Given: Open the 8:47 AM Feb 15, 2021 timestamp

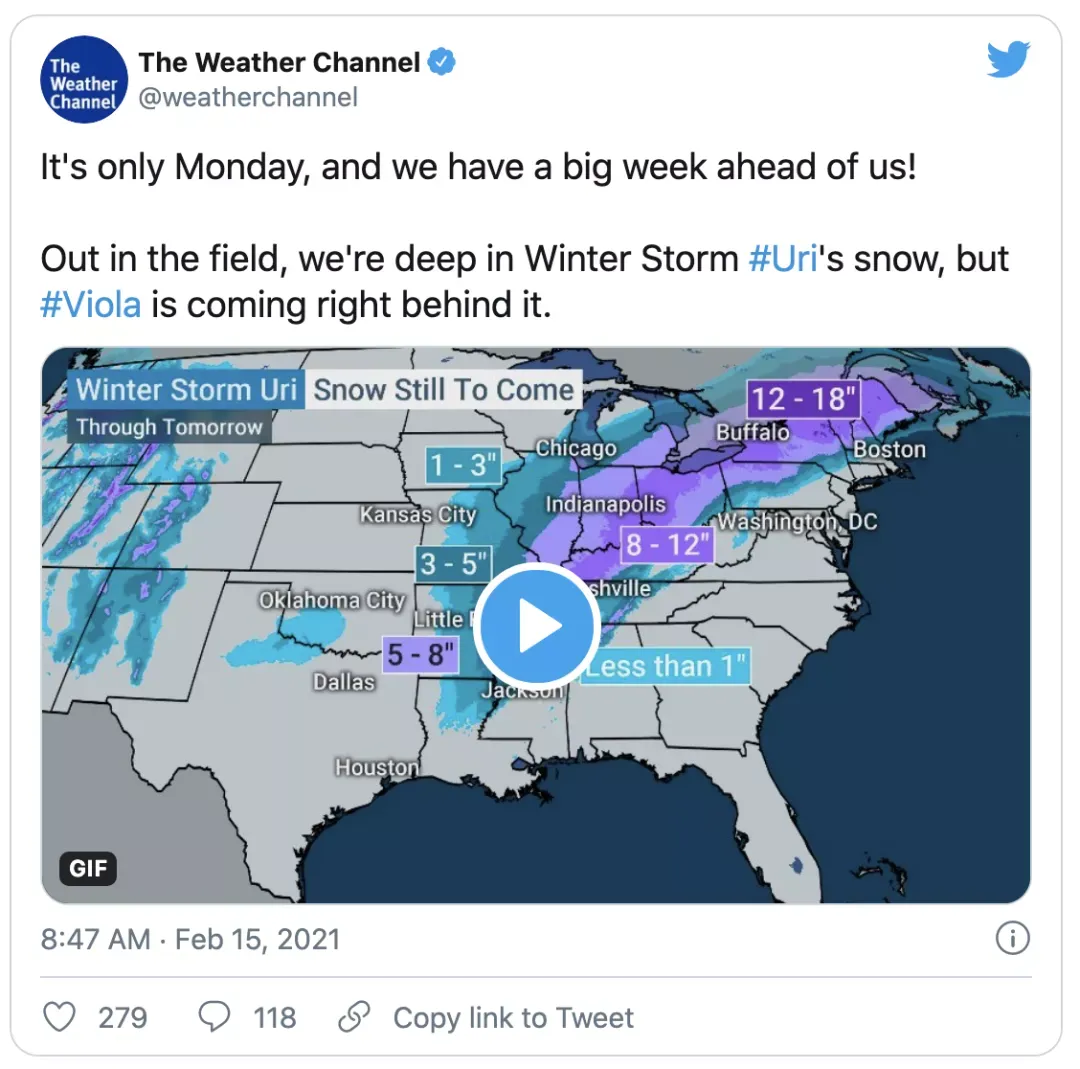Looking at the screenshot, I should 190,939.
